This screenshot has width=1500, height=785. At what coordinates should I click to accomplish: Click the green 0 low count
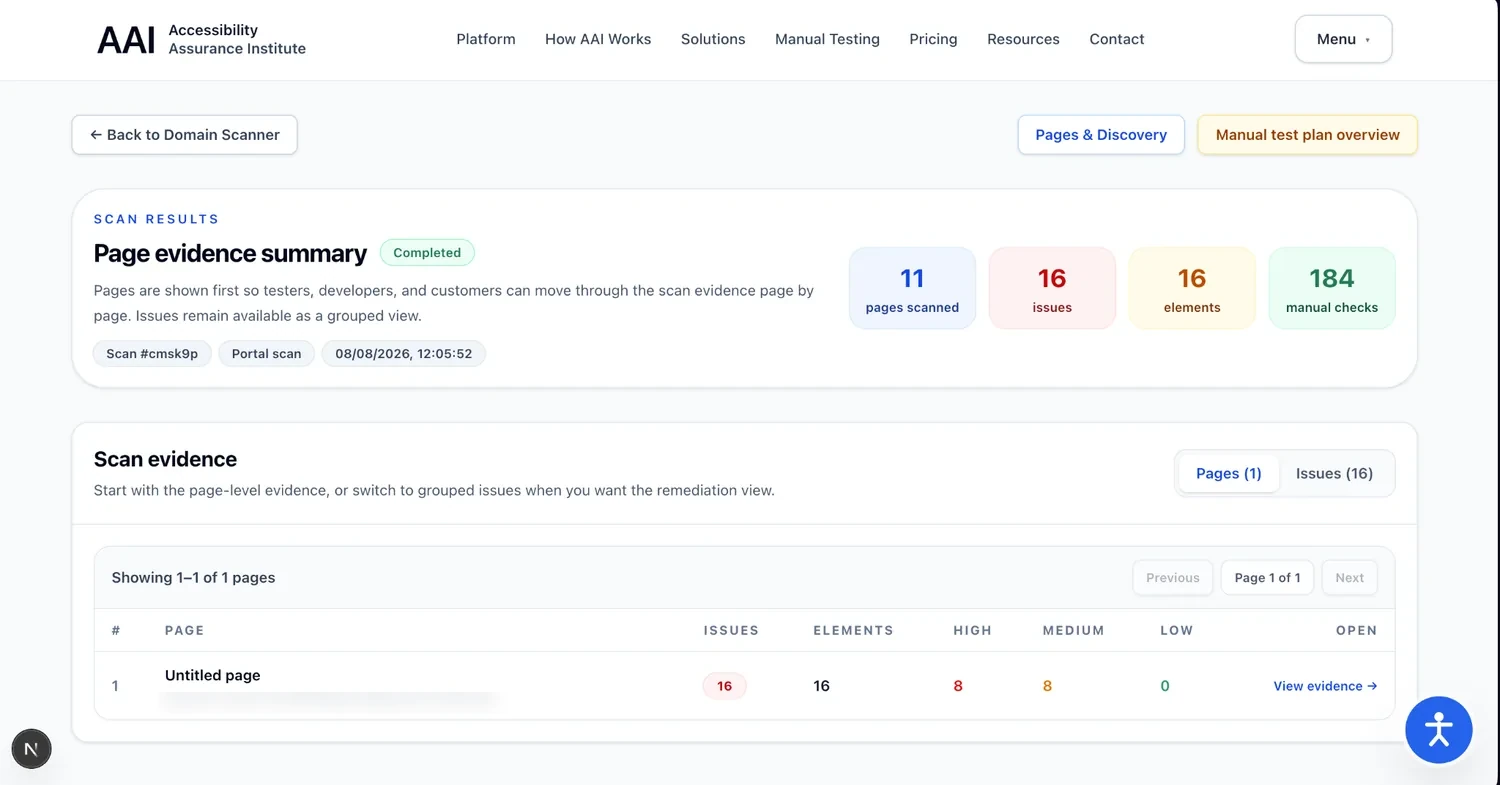click(x=1165, y=686)
